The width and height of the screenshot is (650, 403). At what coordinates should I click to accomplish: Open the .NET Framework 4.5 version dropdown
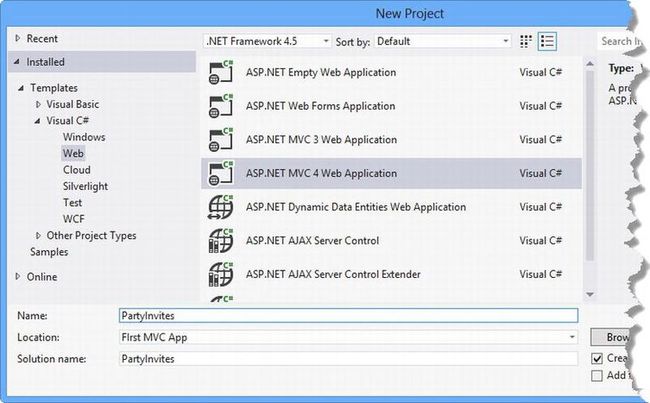[x=267, y=41]
